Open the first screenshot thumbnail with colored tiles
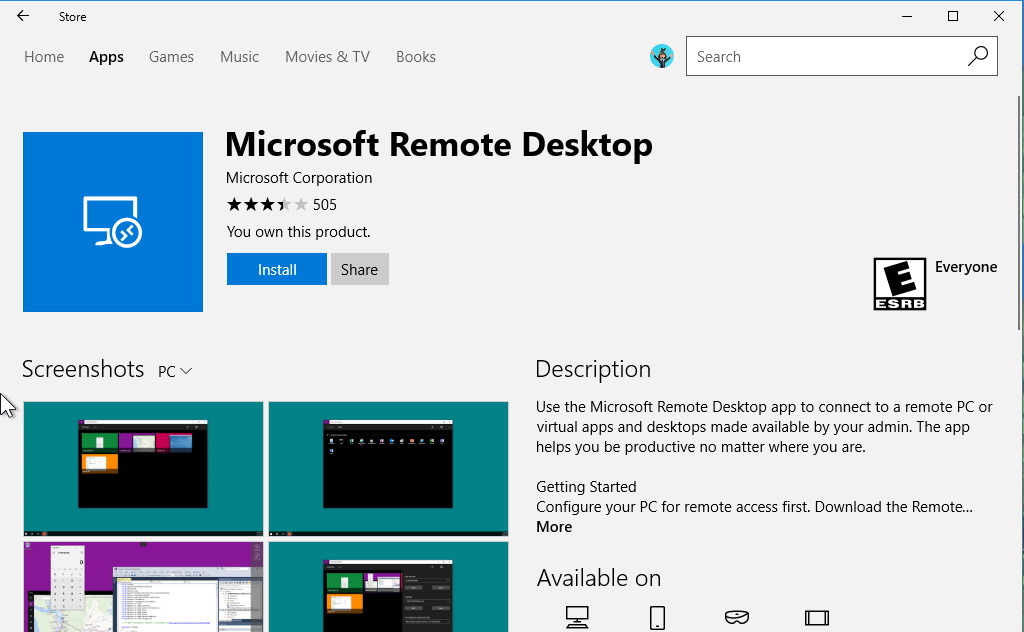Image resolution: width=1024 pixels, height=632 pixels. 143,469
